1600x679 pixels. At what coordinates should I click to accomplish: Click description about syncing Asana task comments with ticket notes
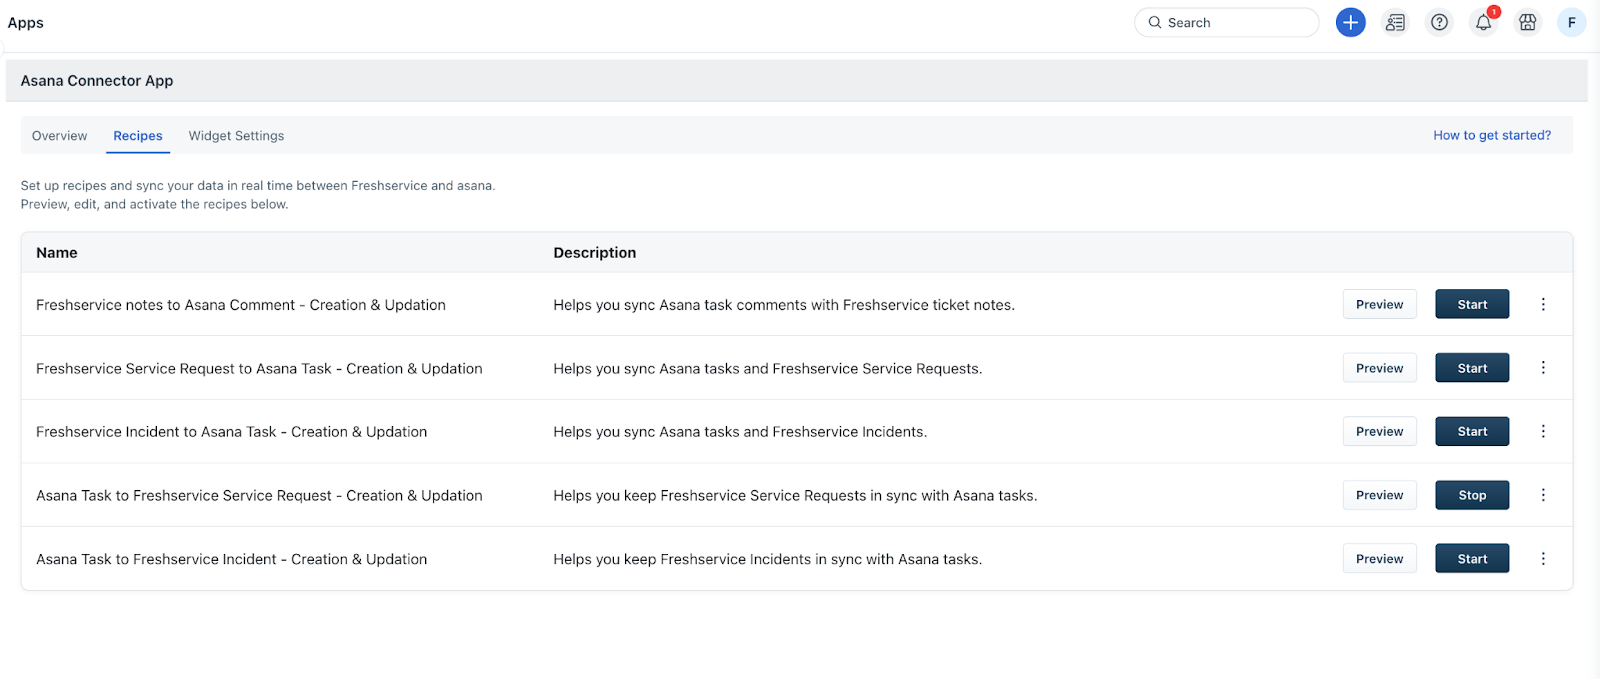[x=784, y=305]
